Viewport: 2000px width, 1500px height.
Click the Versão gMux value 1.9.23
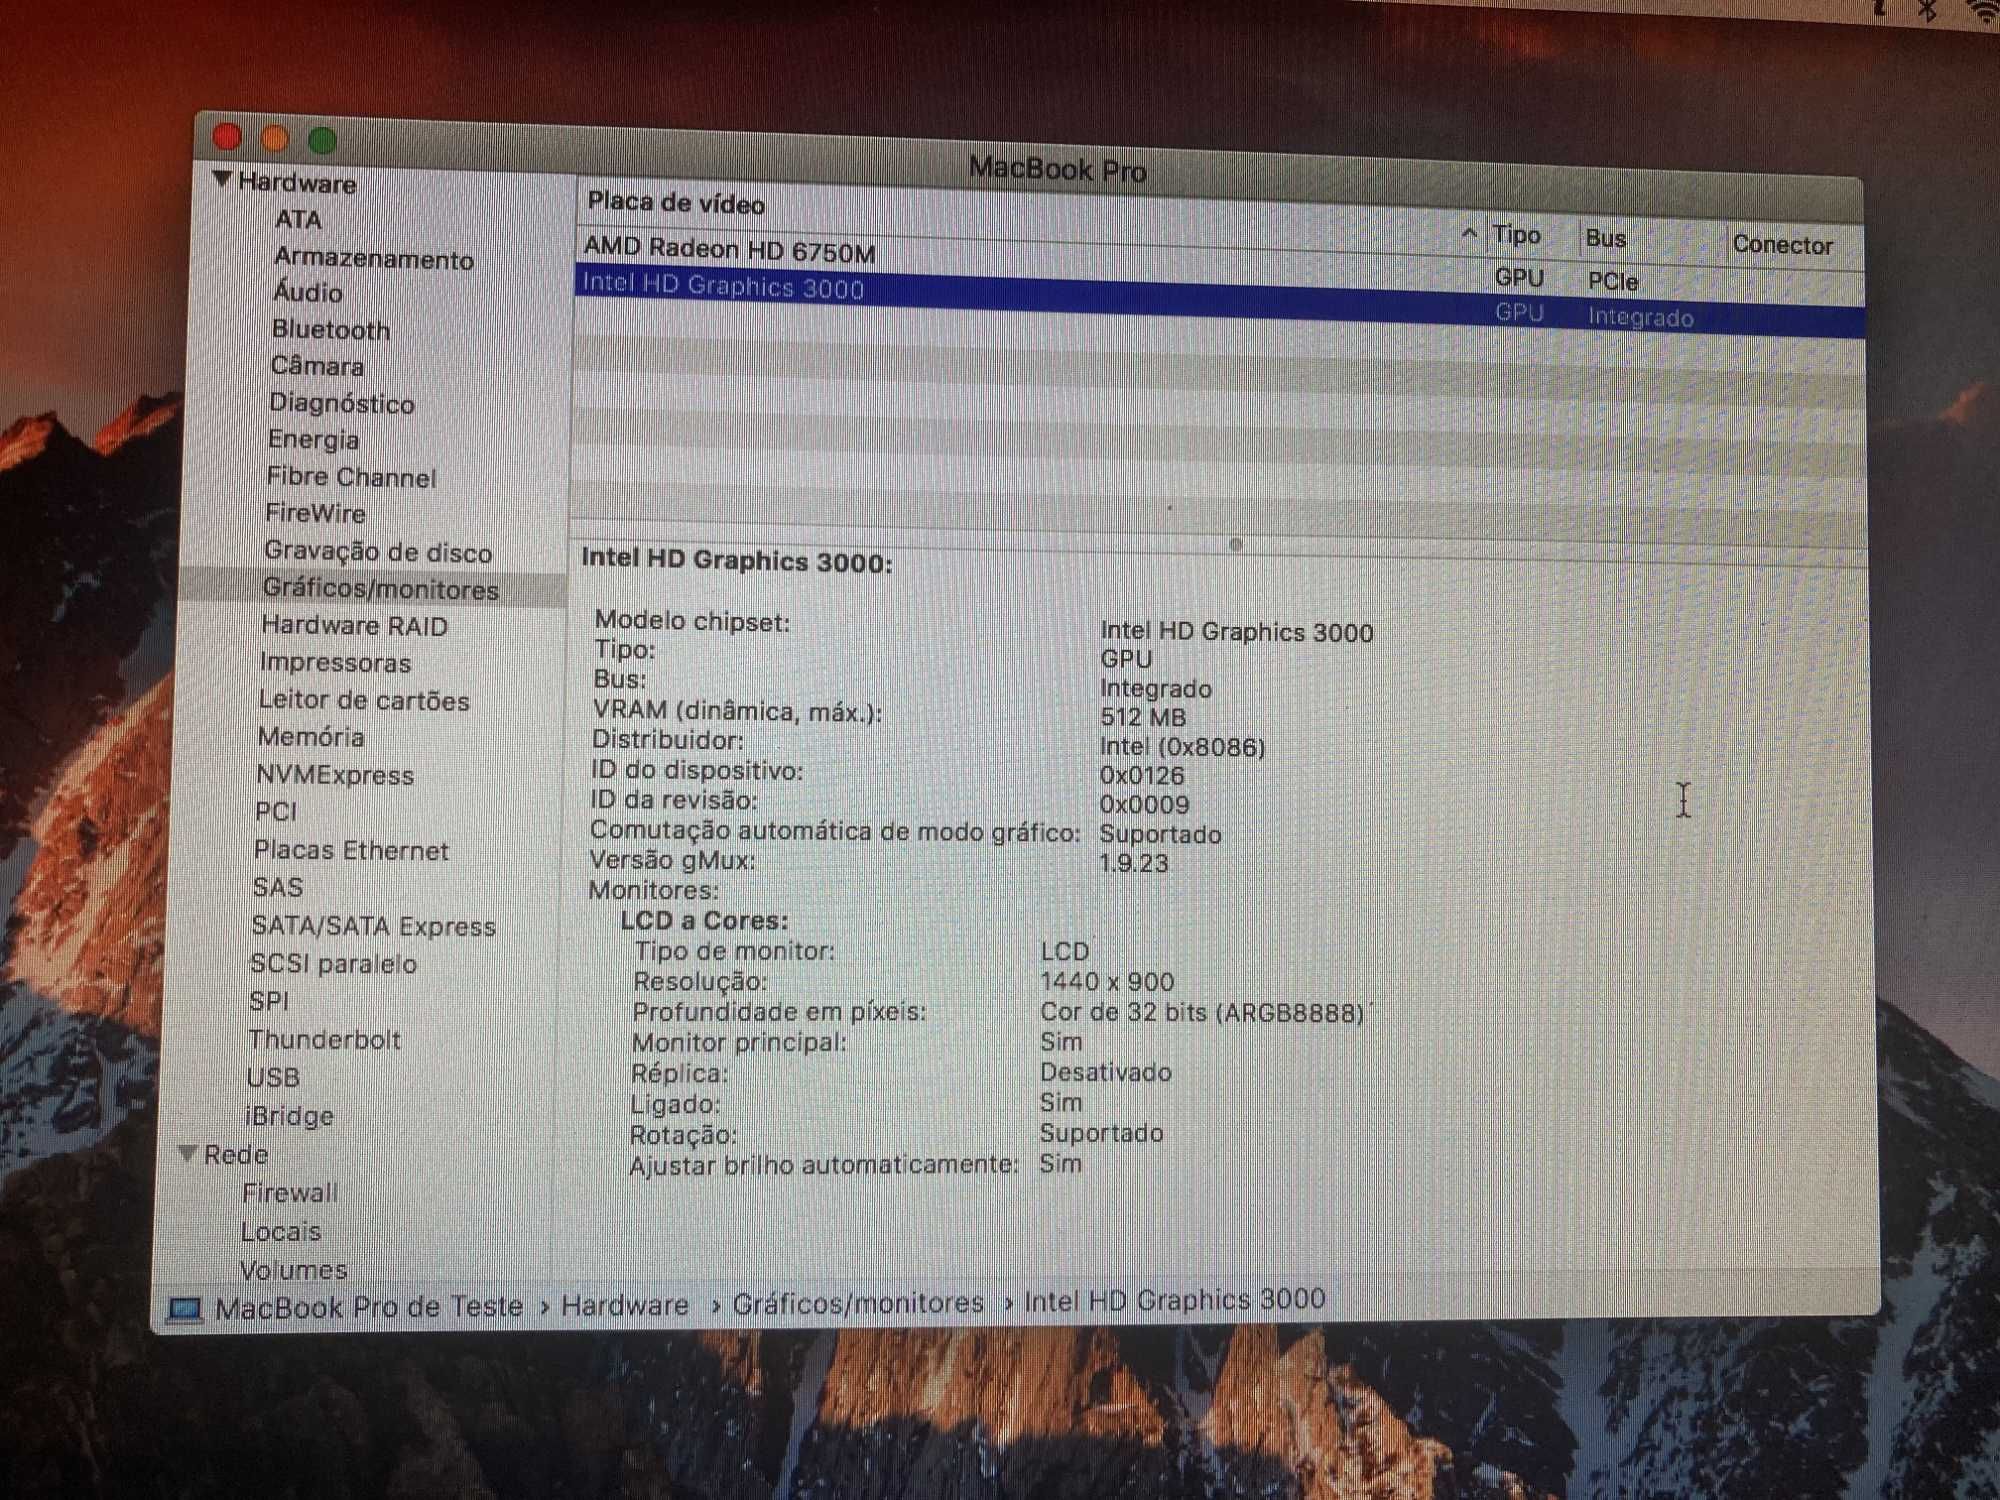click(1133, 863)
